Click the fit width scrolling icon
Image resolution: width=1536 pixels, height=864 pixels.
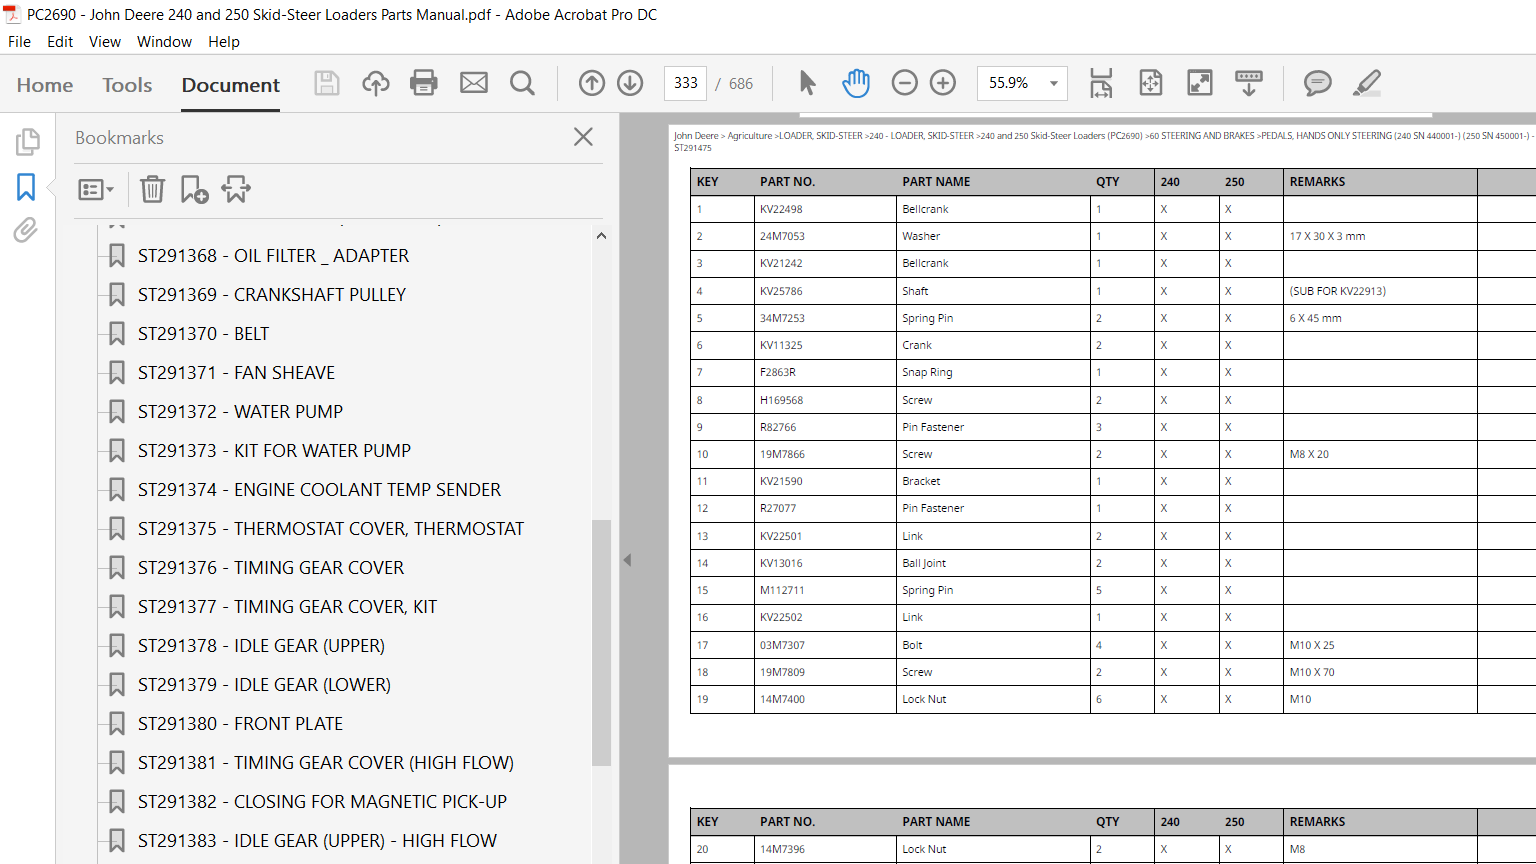coord(1101,83)
